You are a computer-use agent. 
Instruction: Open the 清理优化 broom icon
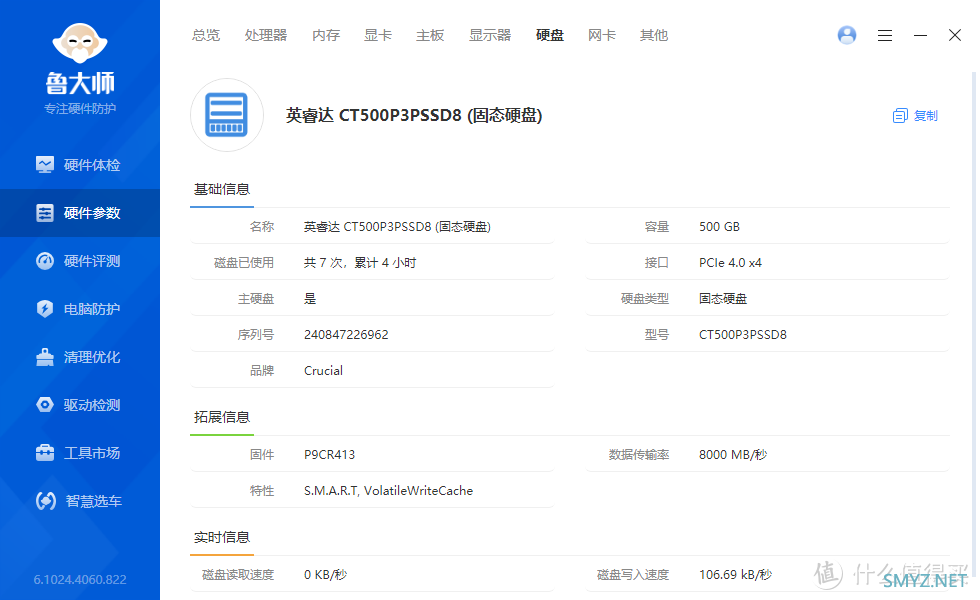point(45,357)
